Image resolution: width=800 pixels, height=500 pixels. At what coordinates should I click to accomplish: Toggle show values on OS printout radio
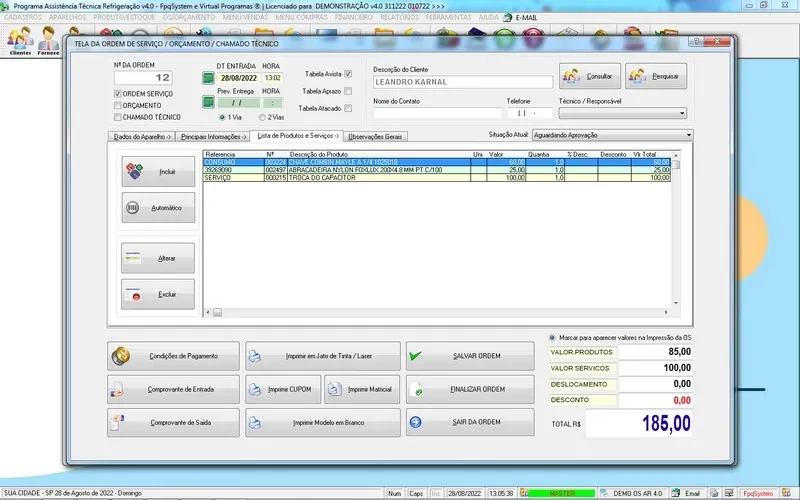click(x=552, y=337)
